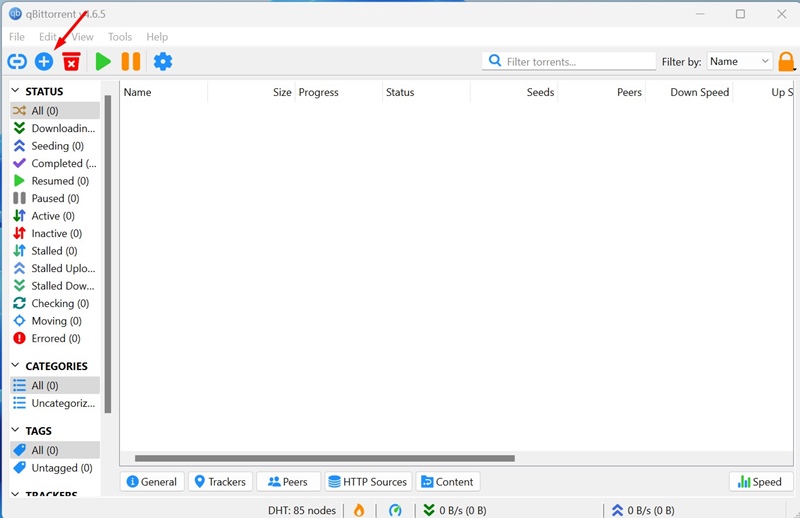Viewport: 800px width, 518px height.
Task: Select the Completed status filter
Action: (55, 163)
